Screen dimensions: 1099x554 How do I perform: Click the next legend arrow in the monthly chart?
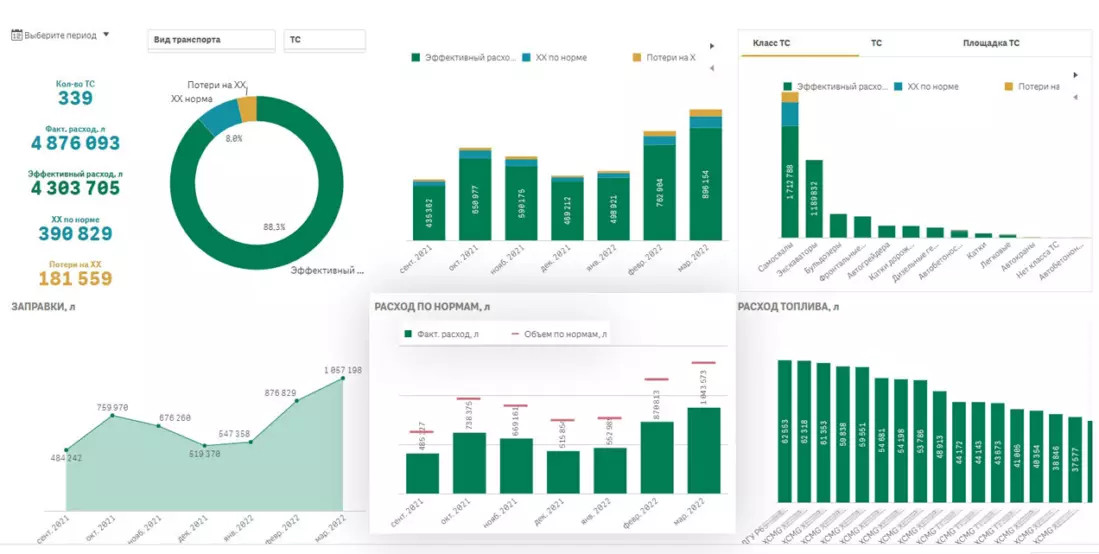pyautogui.click(x=712, y=46)
